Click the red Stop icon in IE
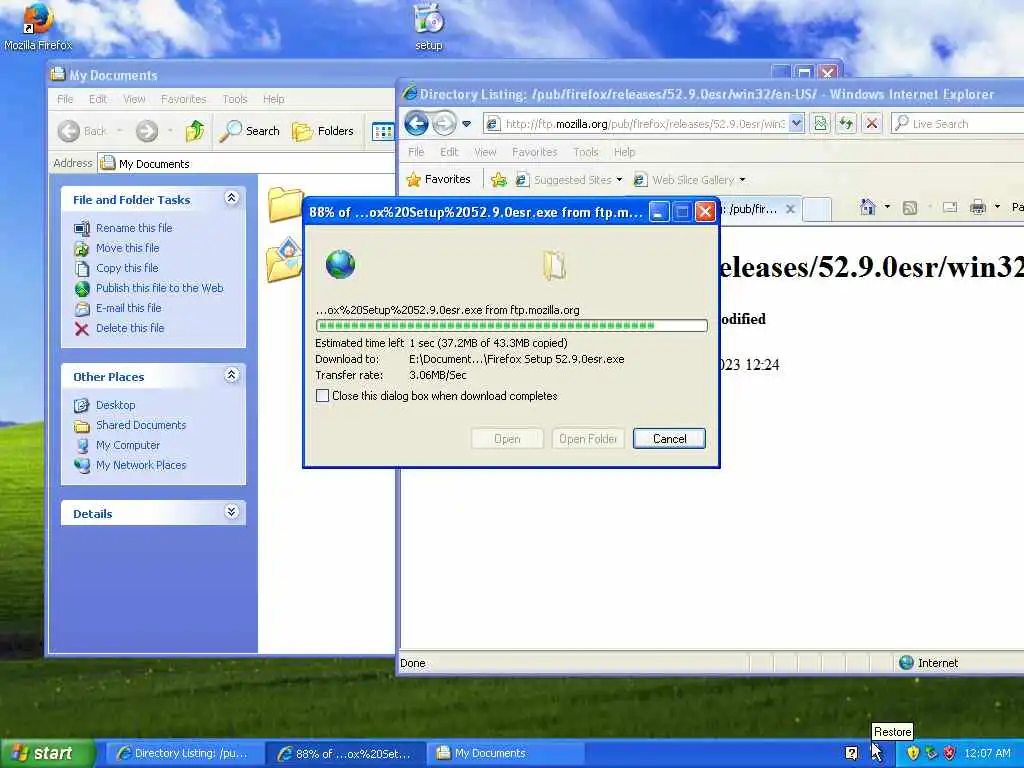Viewport: 1024px width, 768px height. coord(872,123)
